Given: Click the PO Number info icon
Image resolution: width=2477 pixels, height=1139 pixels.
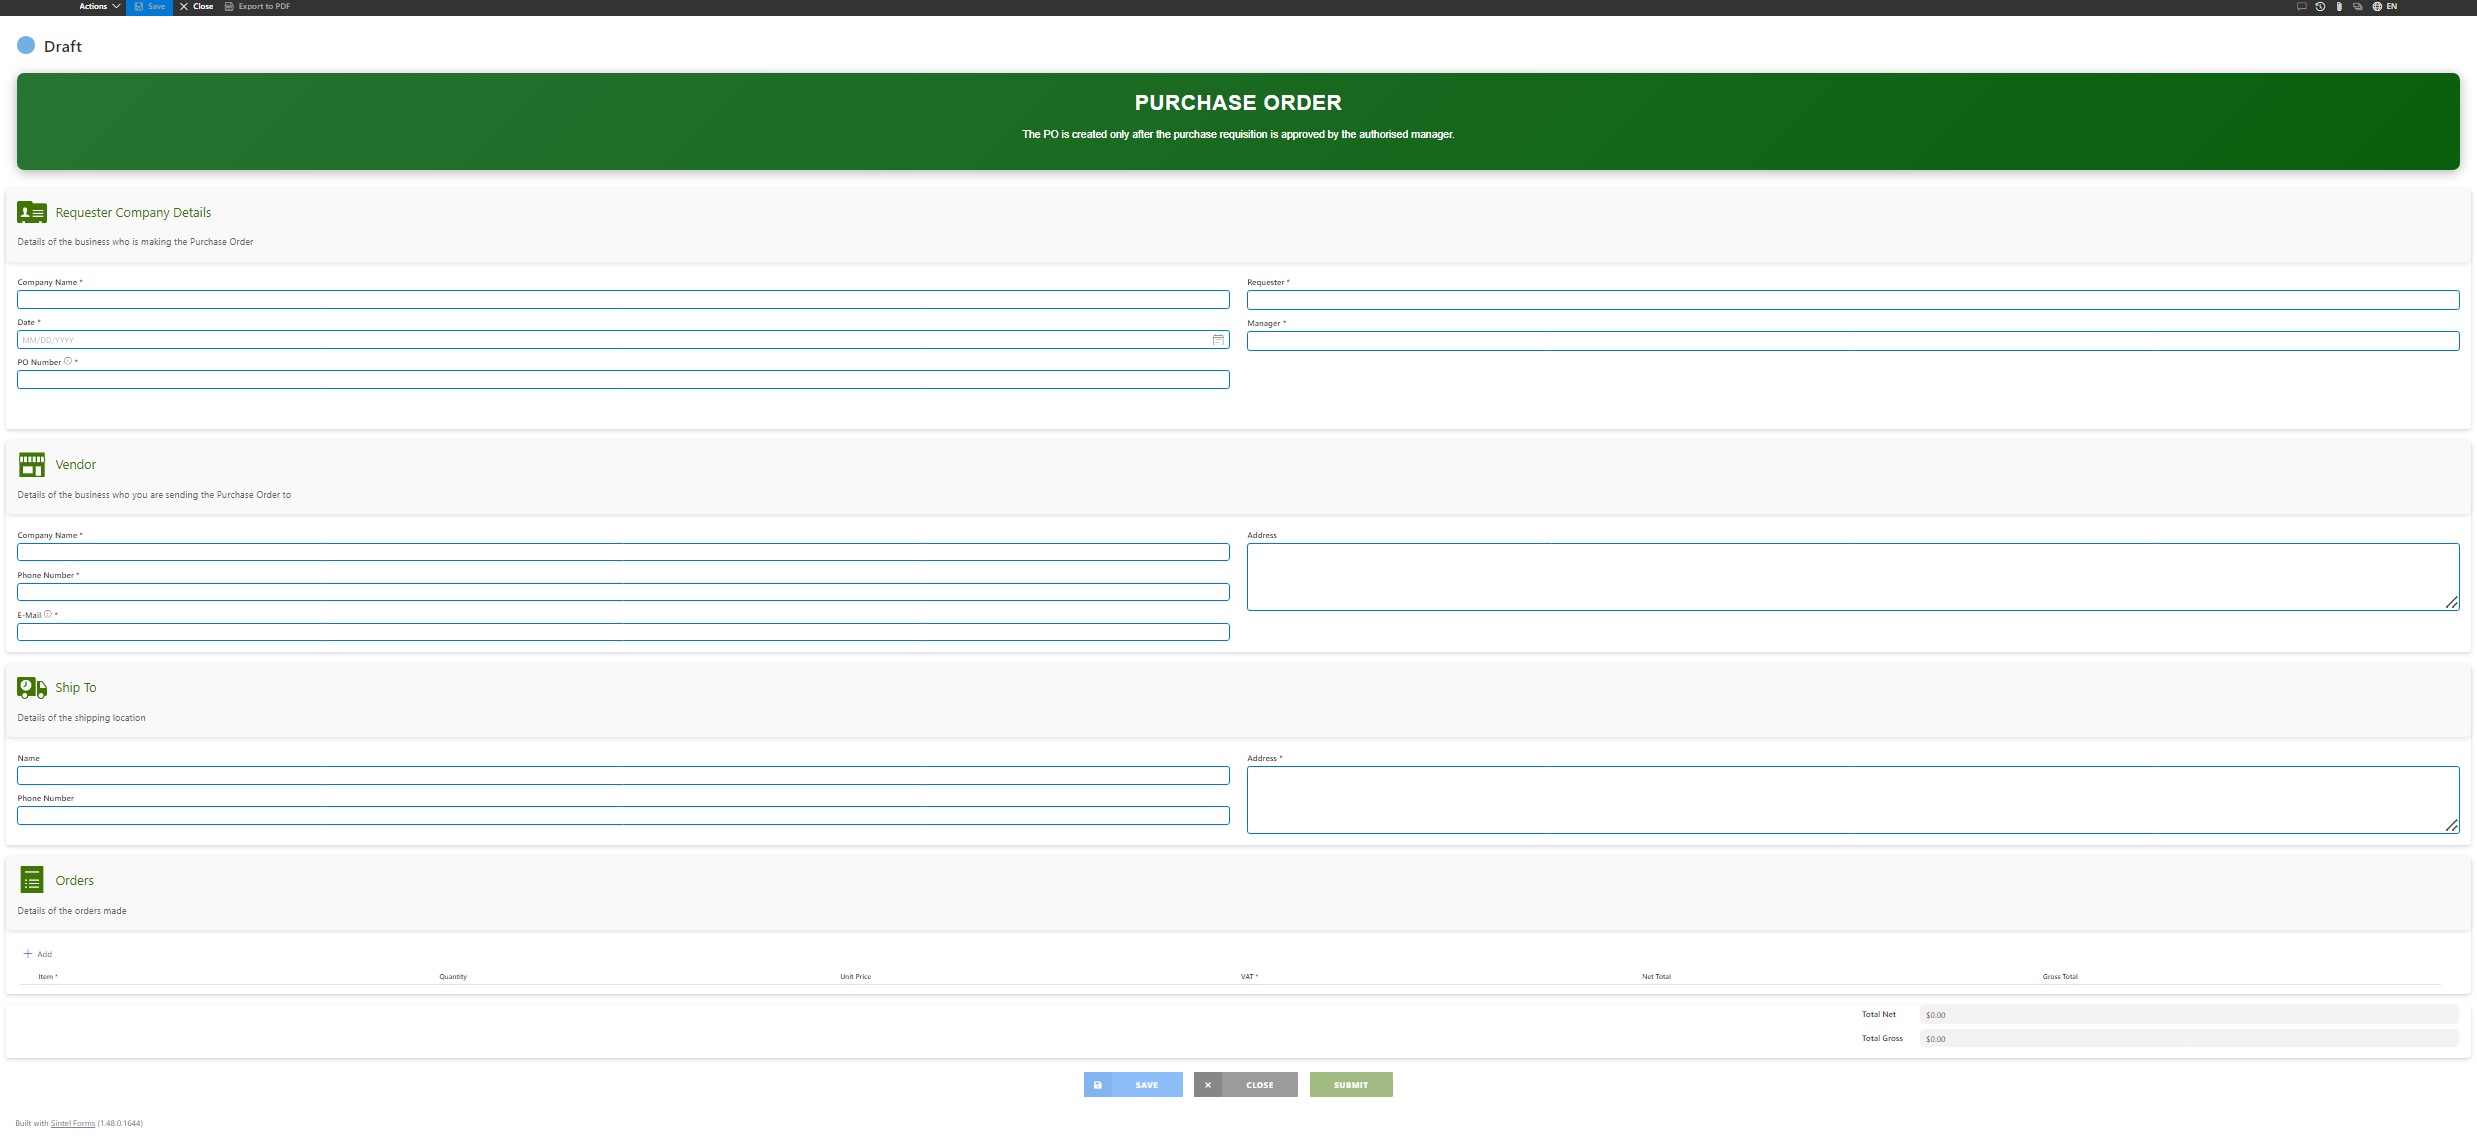Looking at the screenshot, I should 68,362.
